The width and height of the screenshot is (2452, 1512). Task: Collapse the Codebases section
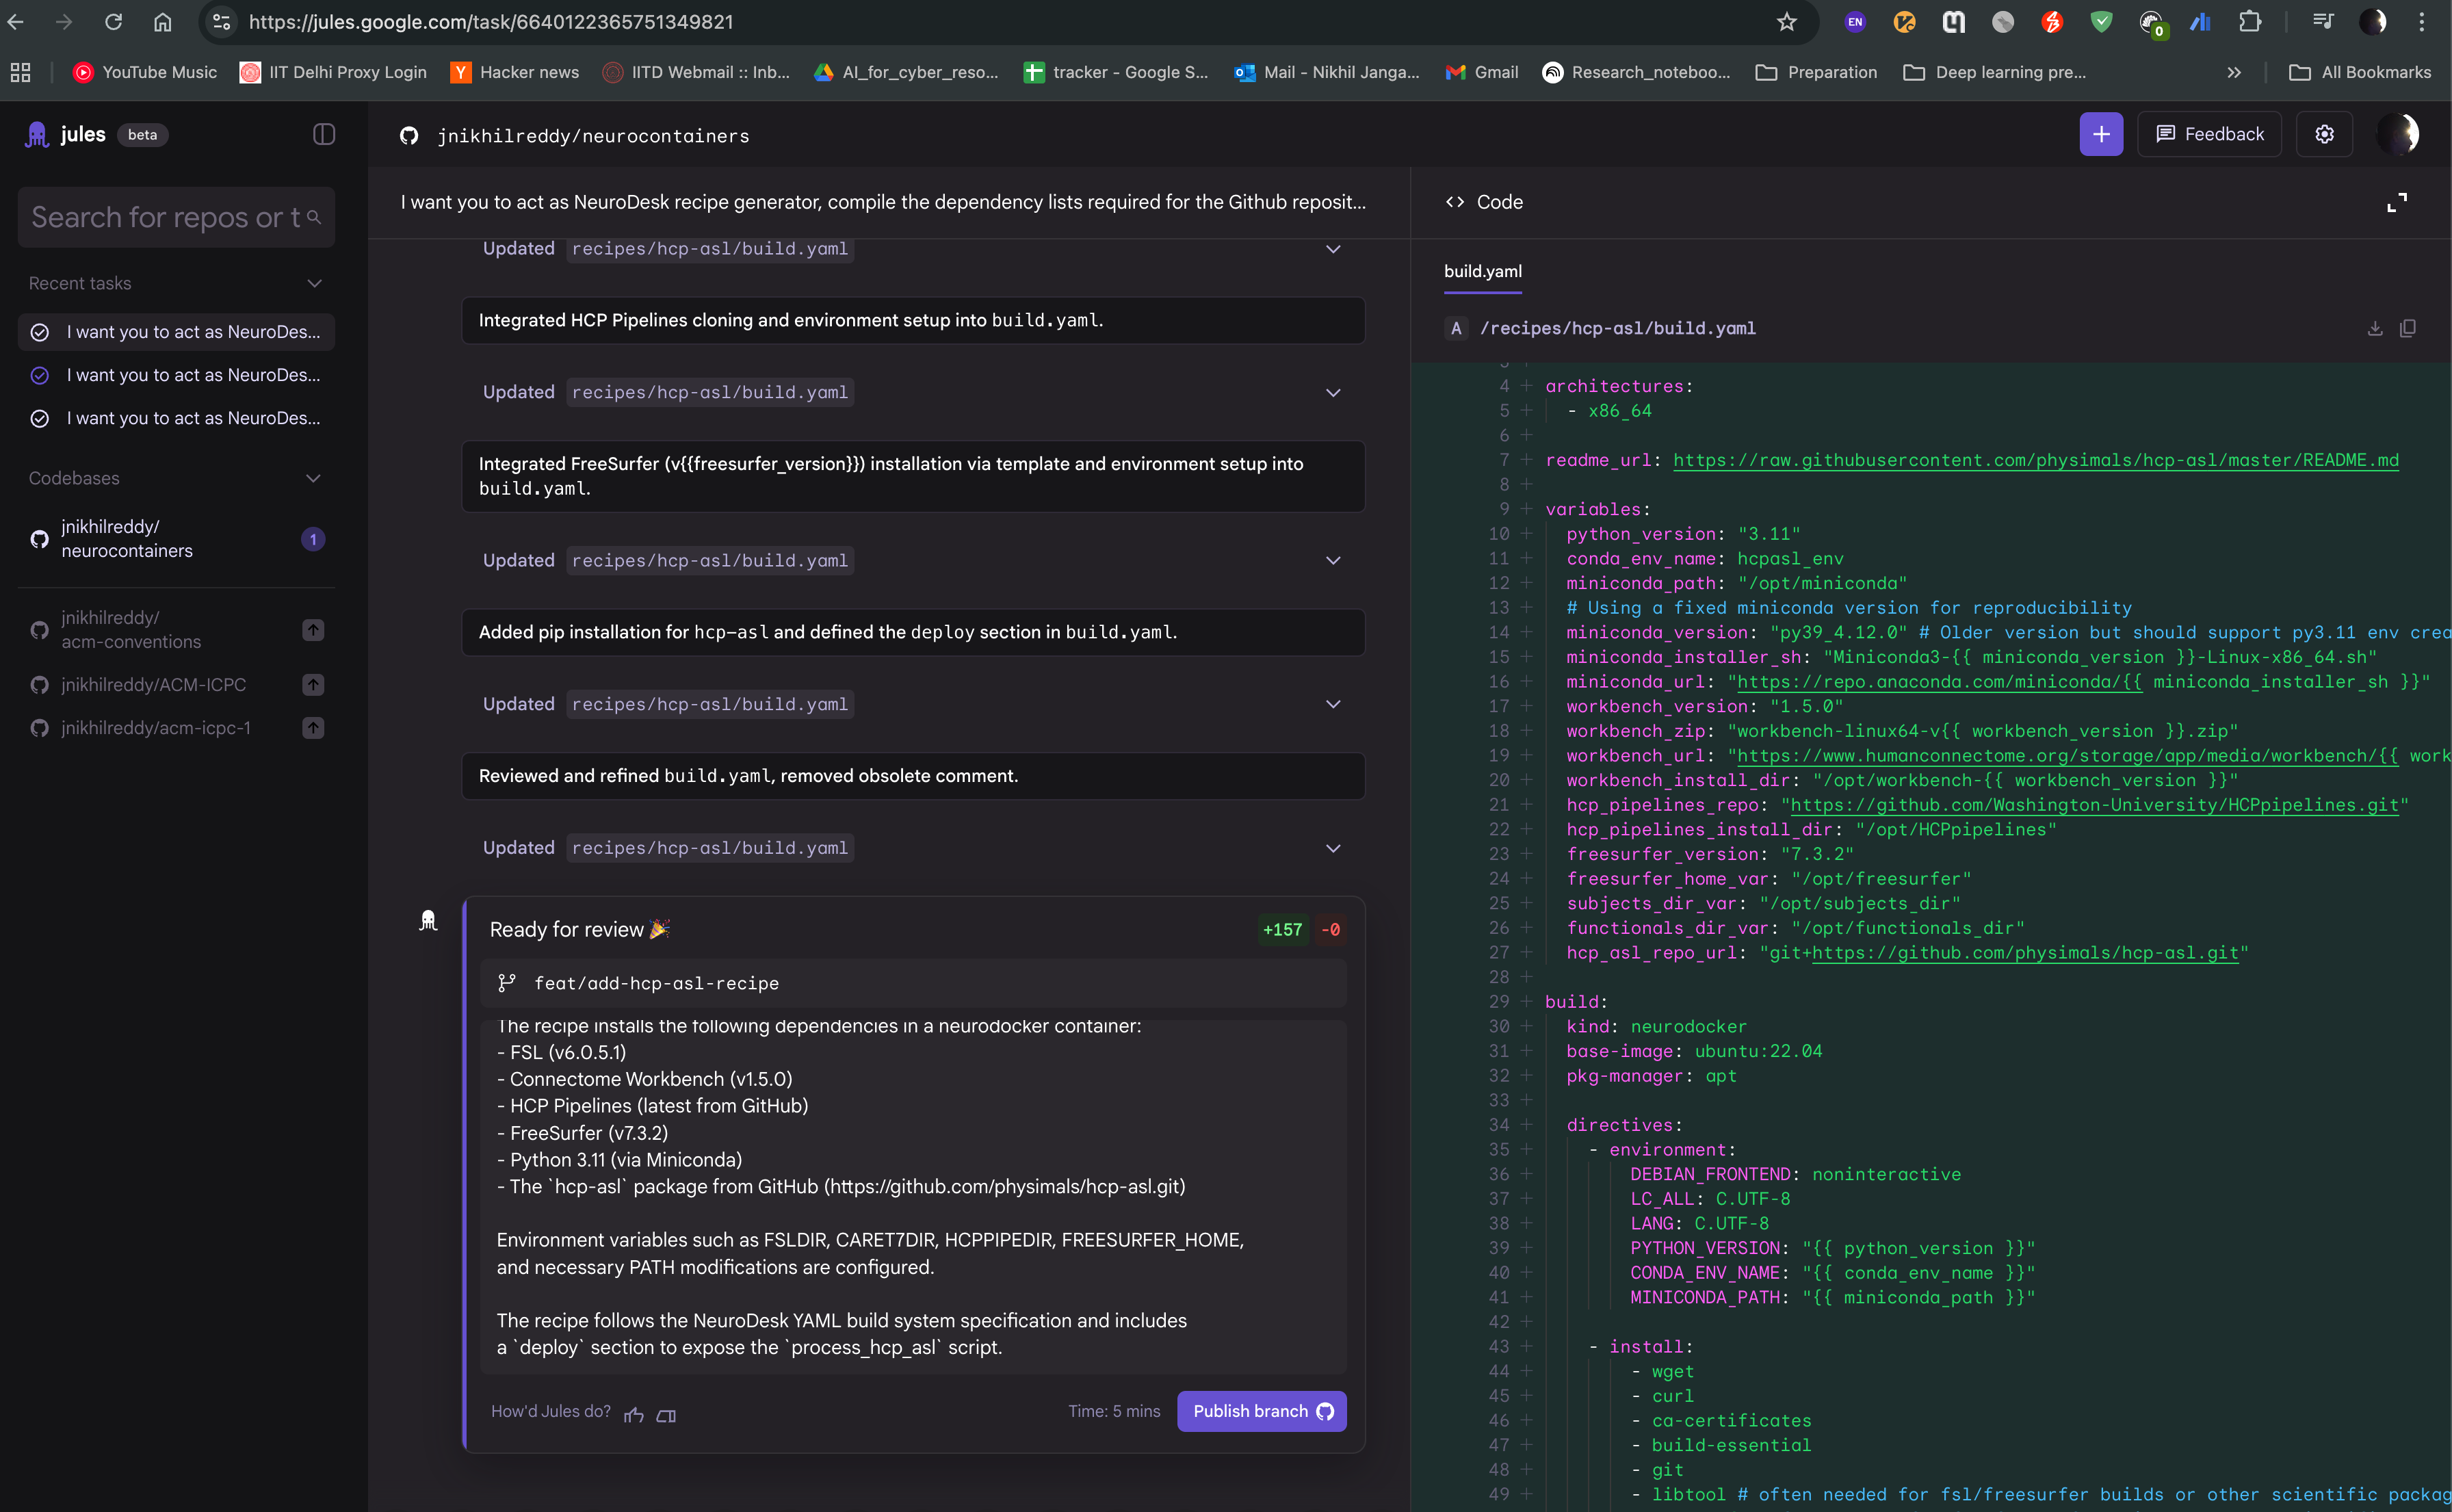click(313, 478)
